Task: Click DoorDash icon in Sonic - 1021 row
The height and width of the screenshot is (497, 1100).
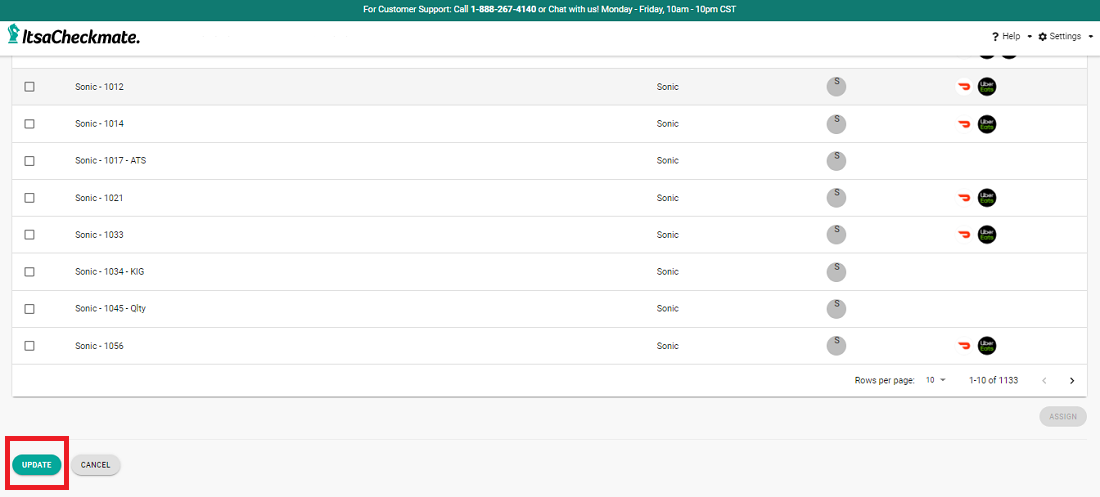Action: (964, 198)
